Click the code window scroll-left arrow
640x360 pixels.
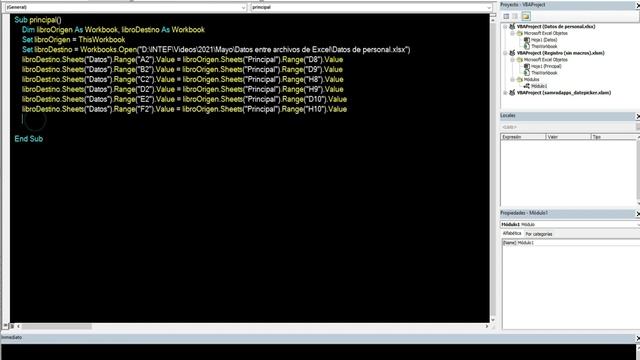pos(18,326)
